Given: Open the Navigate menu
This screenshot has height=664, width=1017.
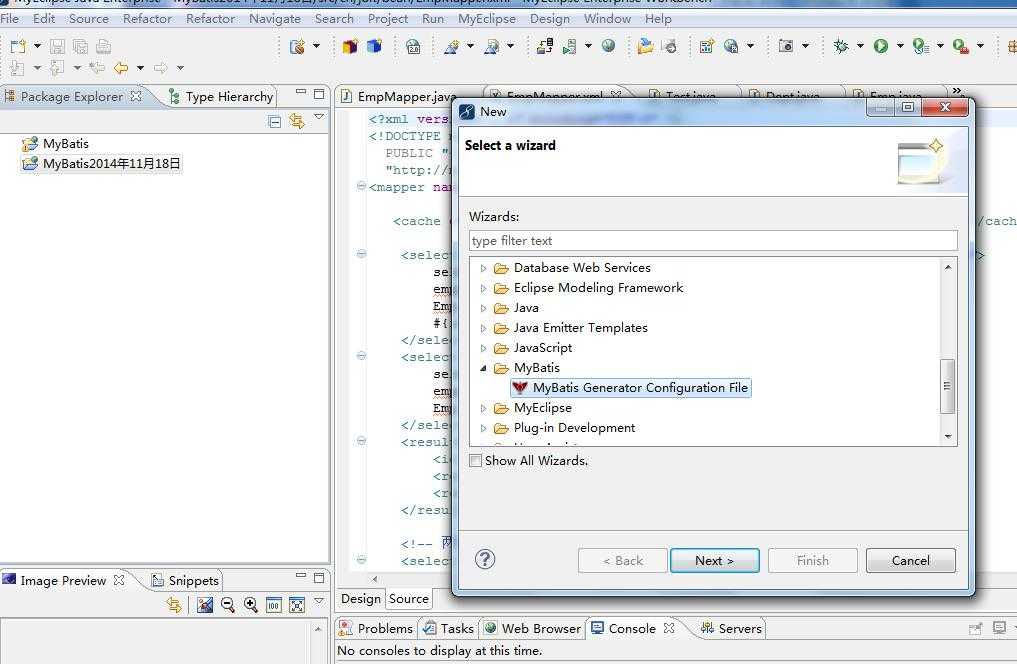Looking at the screenshot, I should 274,18.
